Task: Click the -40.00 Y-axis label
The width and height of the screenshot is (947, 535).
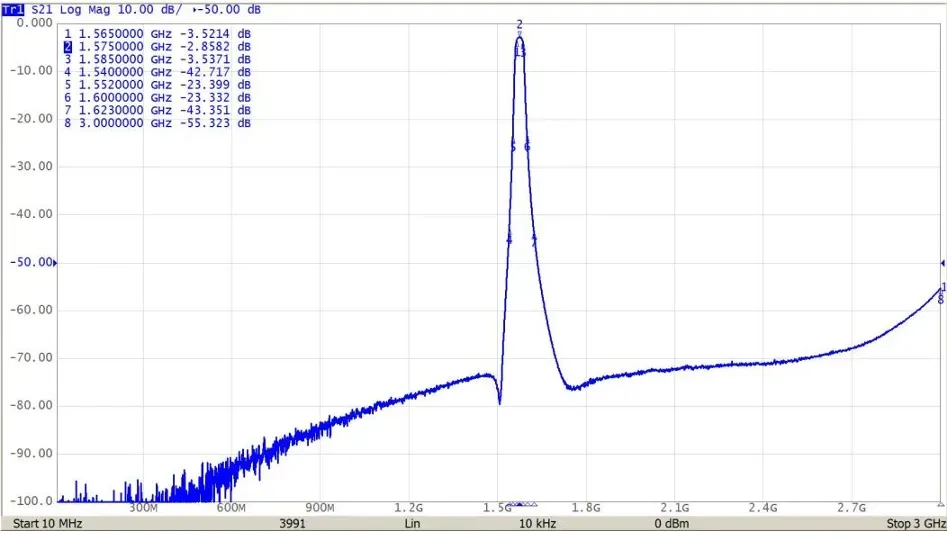Action: (x=31, y=214)
